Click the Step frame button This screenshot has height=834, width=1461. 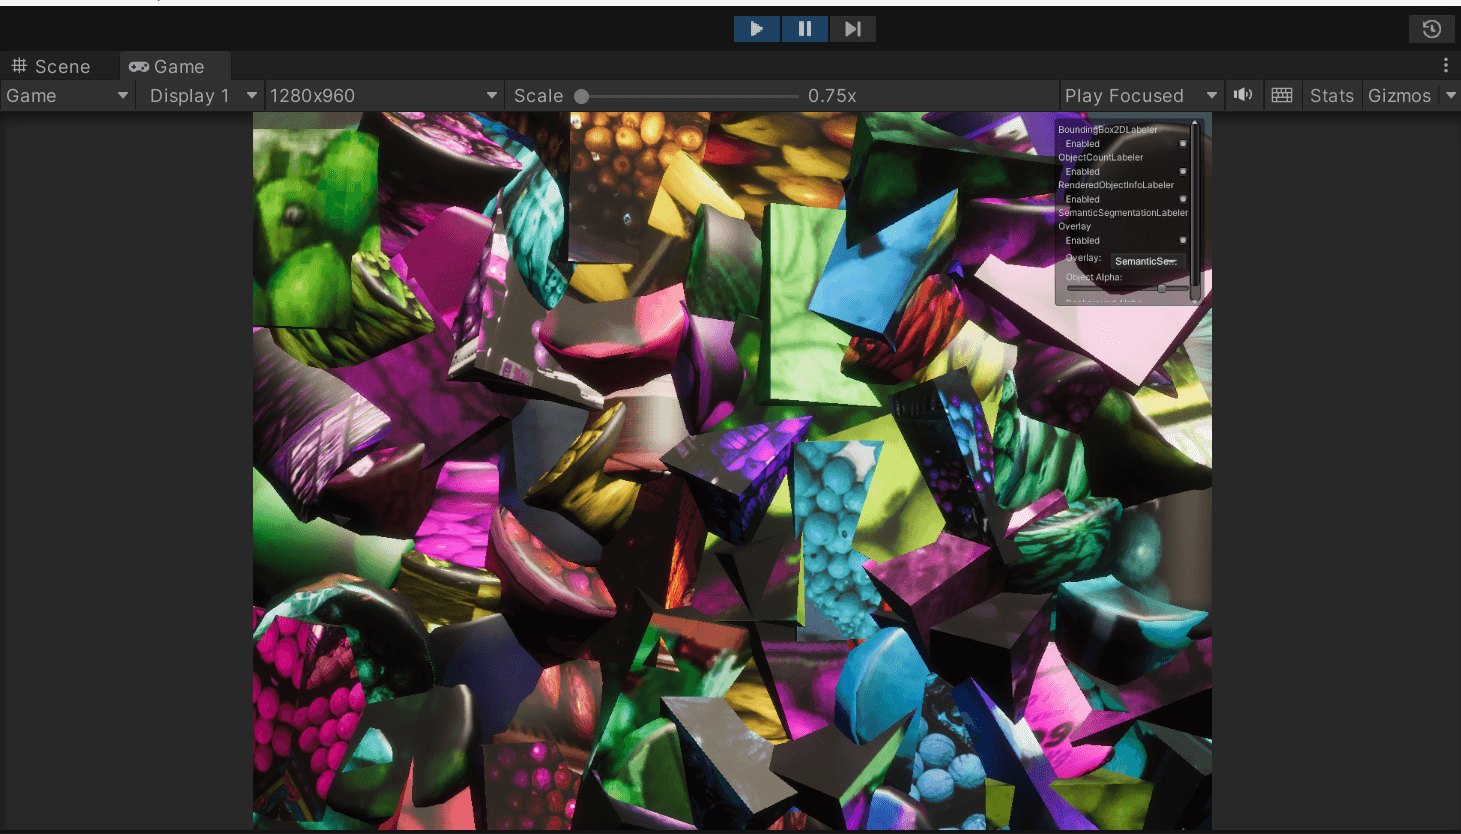pos(853,29)
